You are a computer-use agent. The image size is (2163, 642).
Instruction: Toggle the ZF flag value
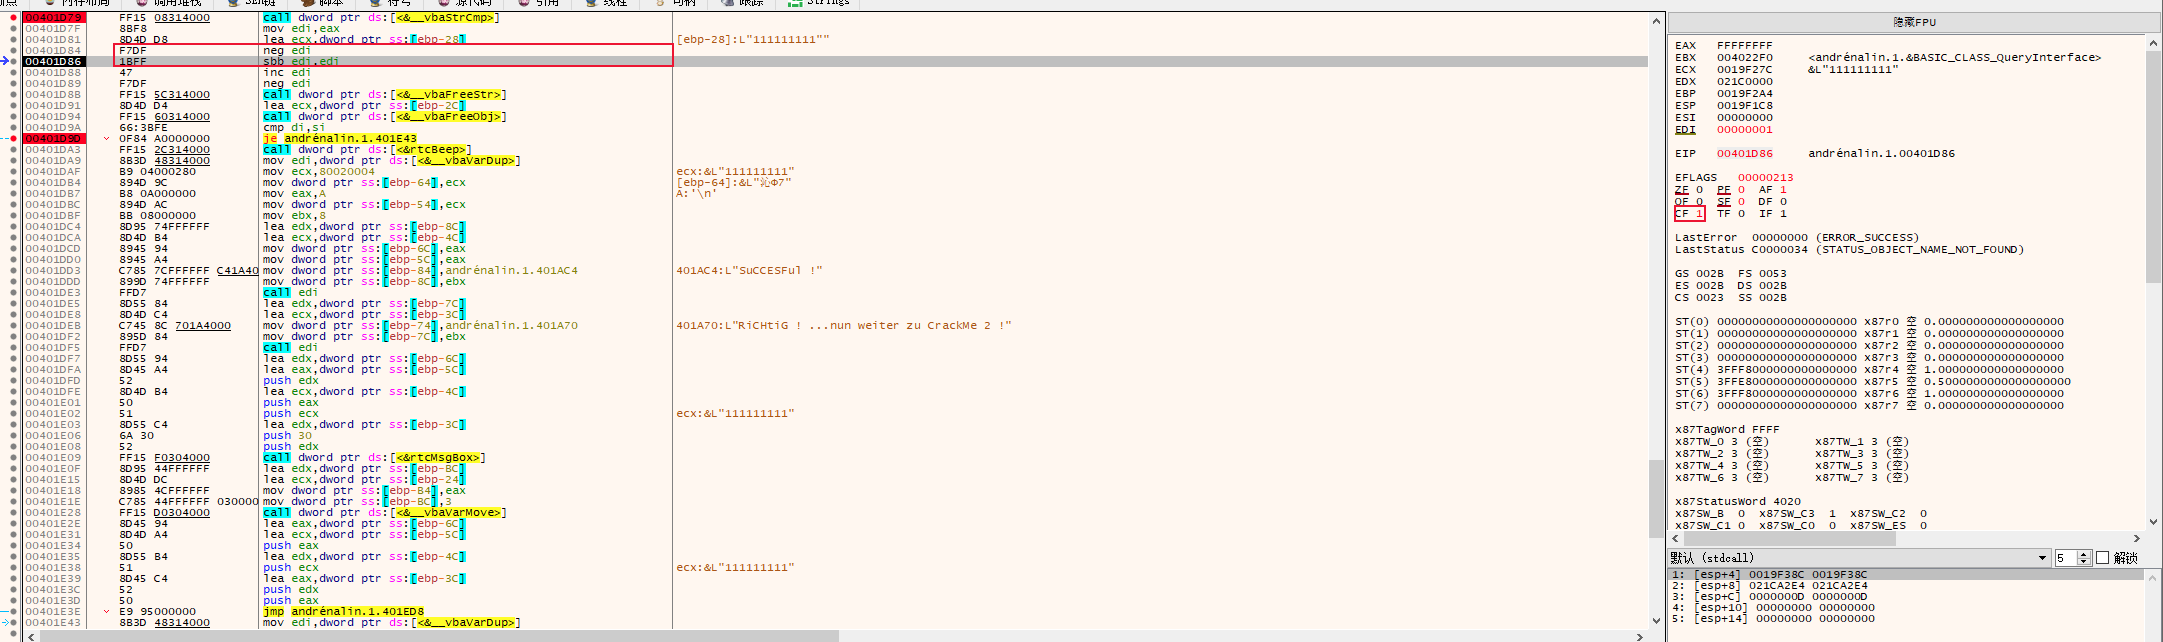click(x=1699, y=189)
